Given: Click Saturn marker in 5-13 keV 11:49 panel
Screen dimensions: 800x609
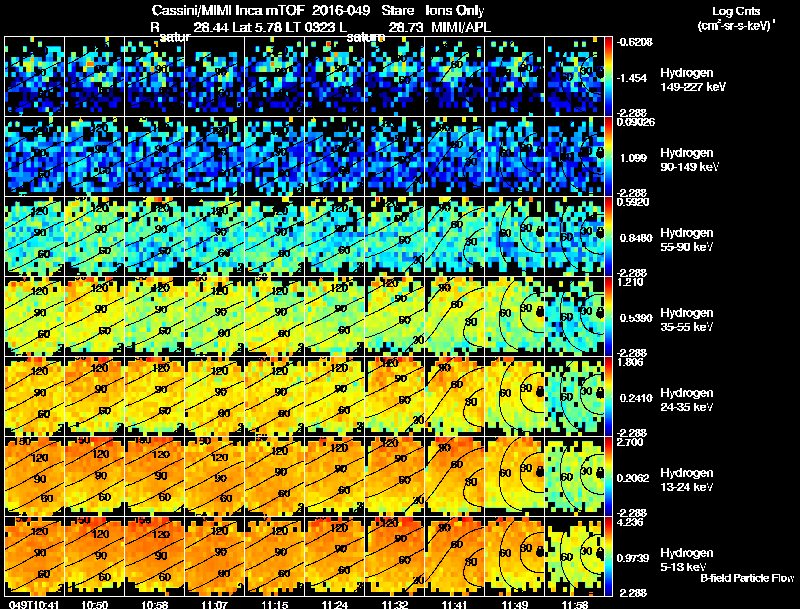Looking at the screenshot, I should [x=540, y=551].
